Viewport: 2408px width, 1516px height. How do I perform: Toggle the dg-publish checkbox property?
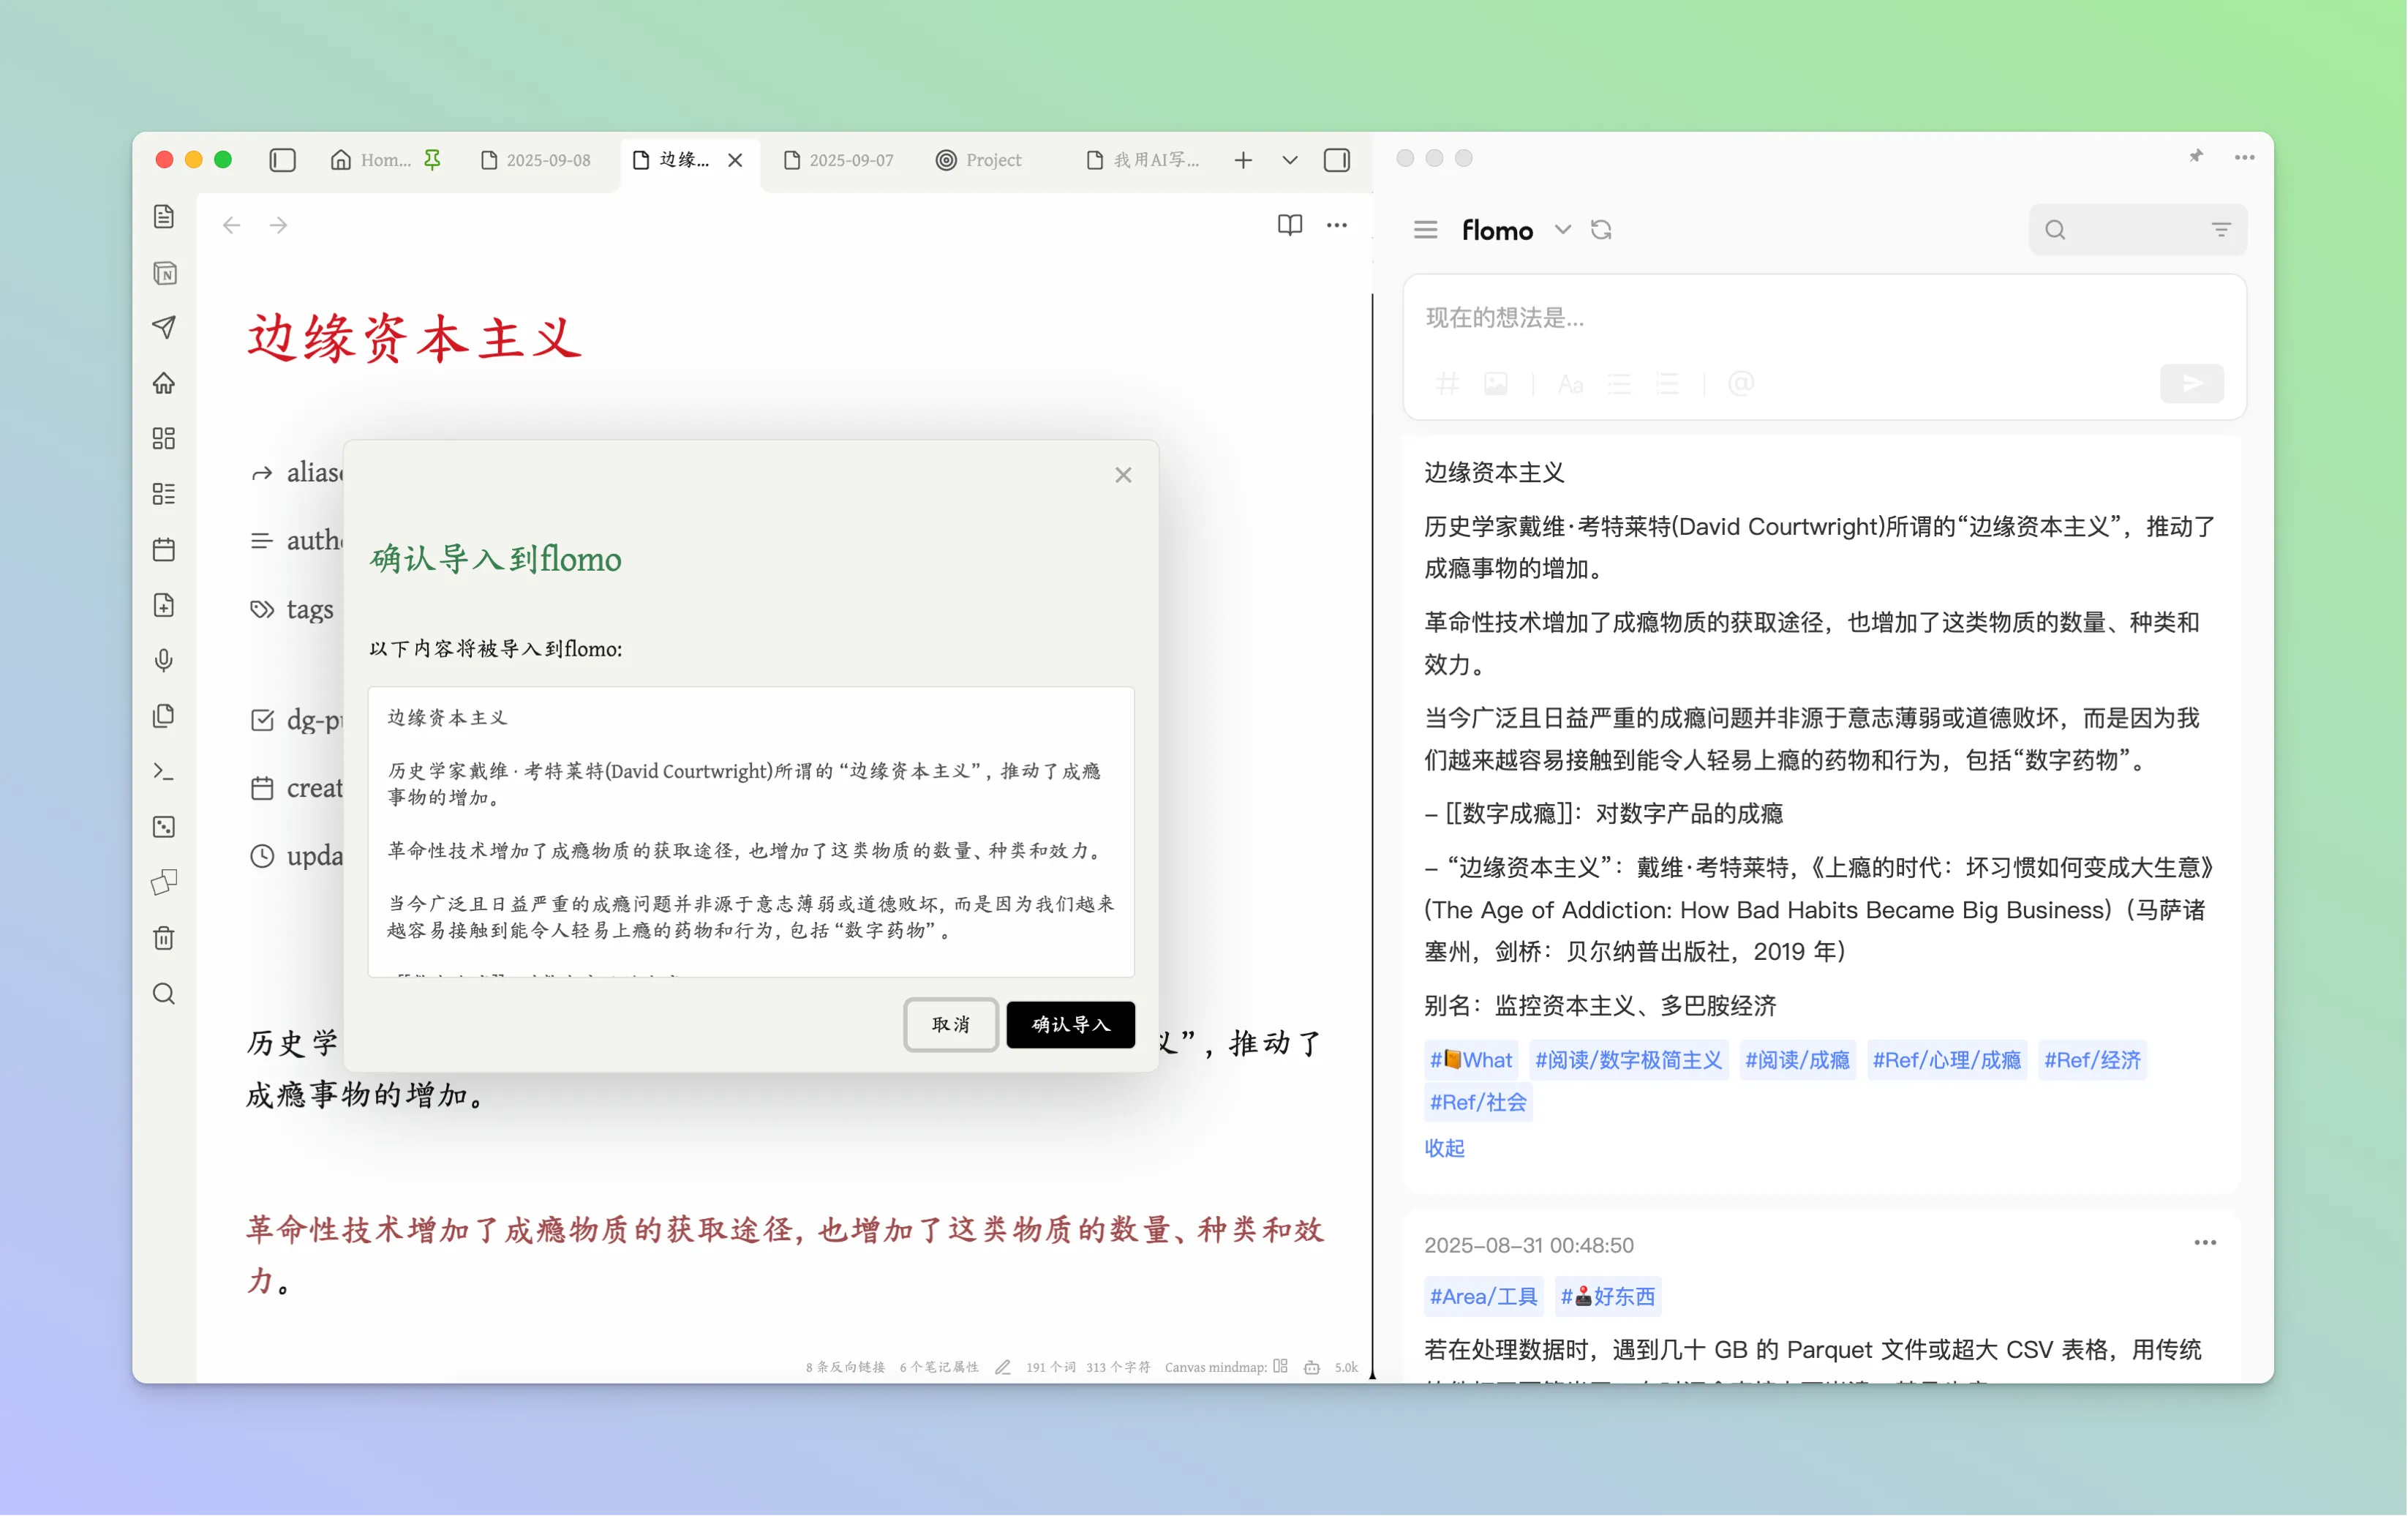(x=262, y=720)
